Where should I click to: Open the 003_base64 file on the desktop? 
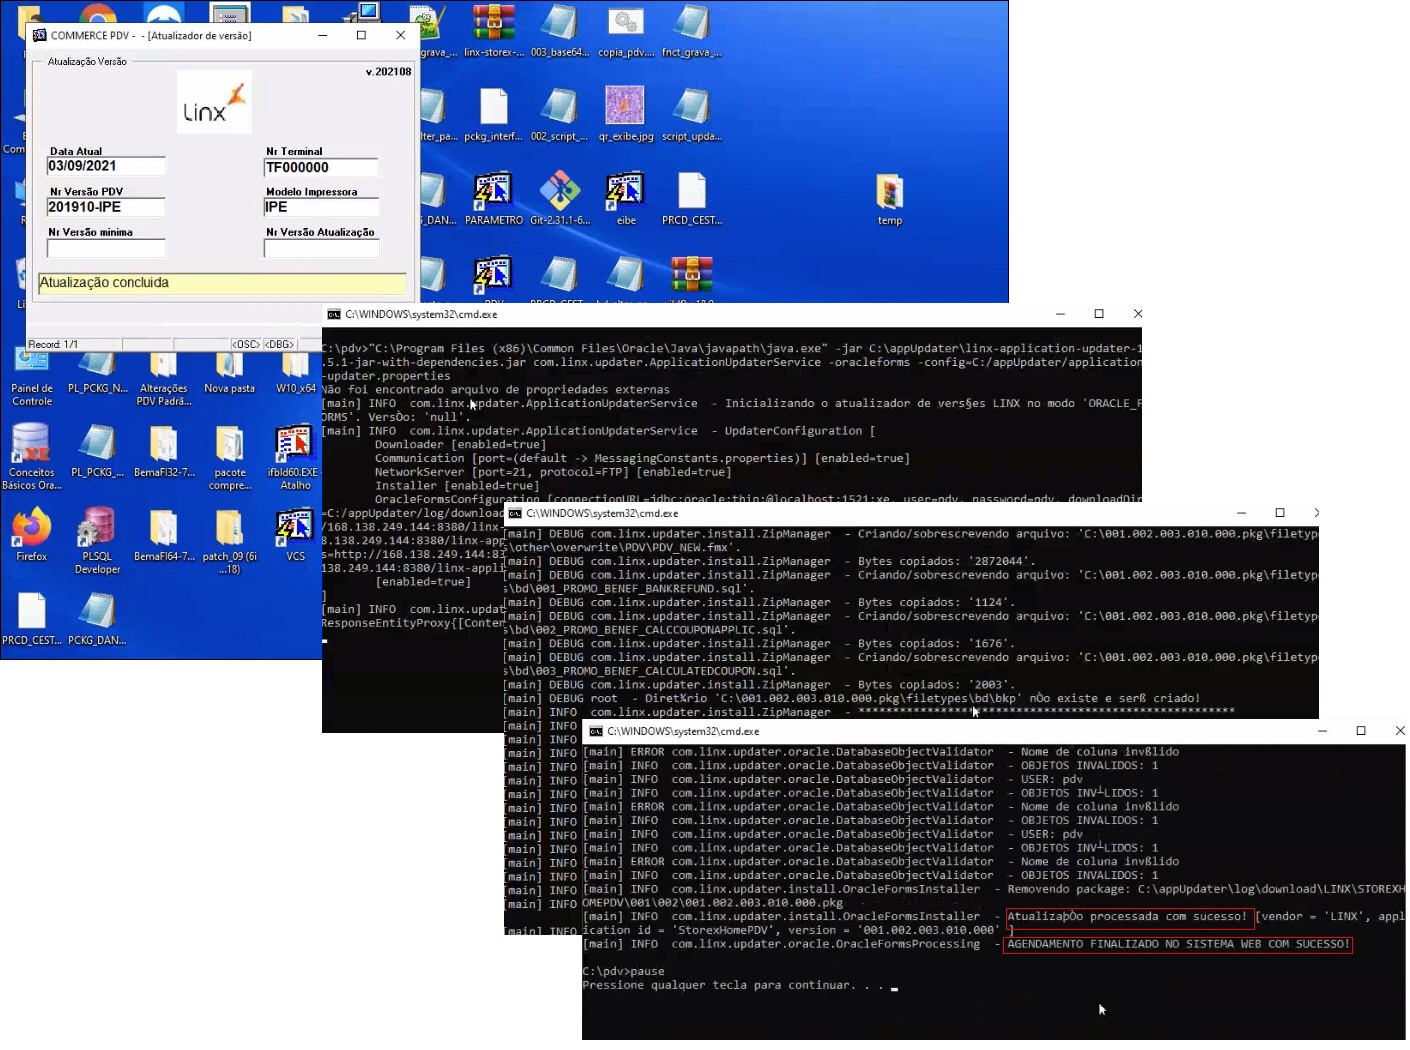click(x=559, y=30)
